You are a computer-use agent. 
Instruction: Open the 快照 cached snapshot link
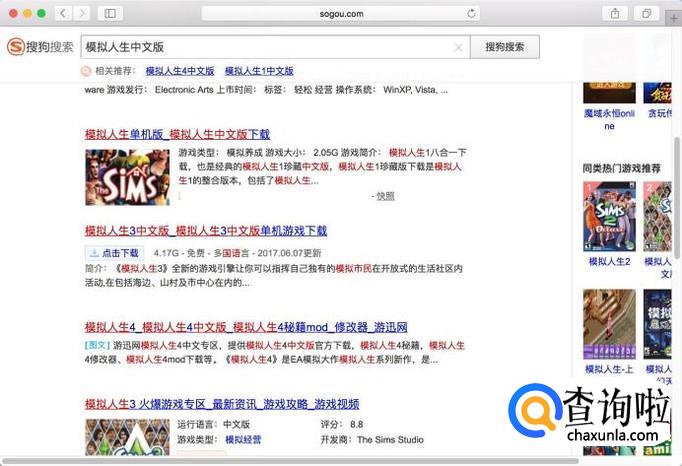[x=385, y=196]
